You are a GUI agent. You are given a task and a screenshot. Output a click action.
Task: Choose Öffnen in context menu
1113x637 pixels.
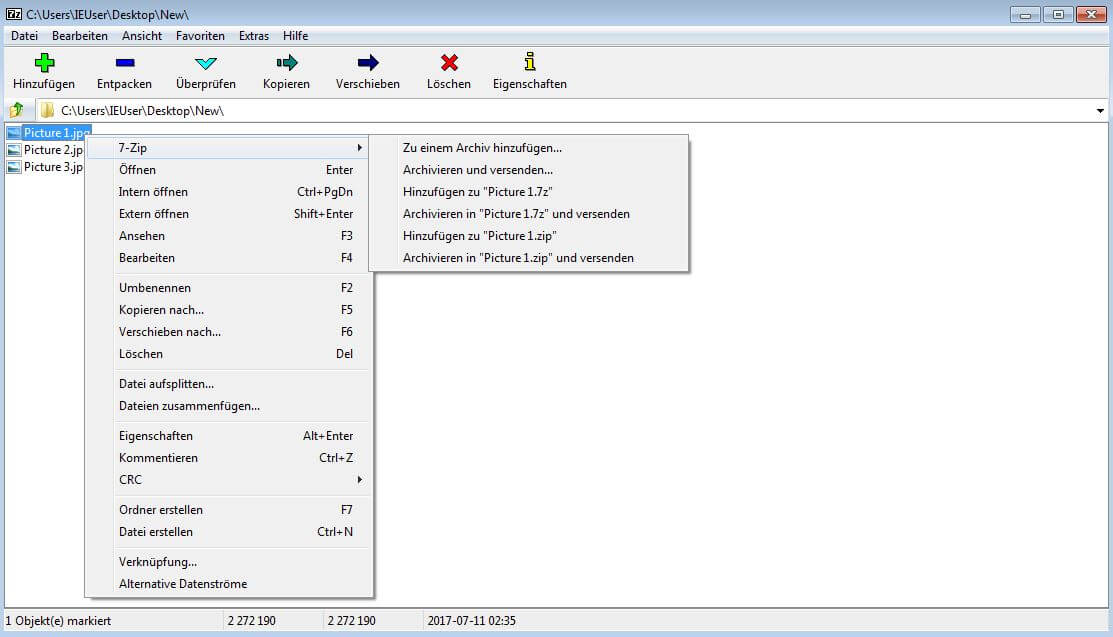tap(229, 170)
